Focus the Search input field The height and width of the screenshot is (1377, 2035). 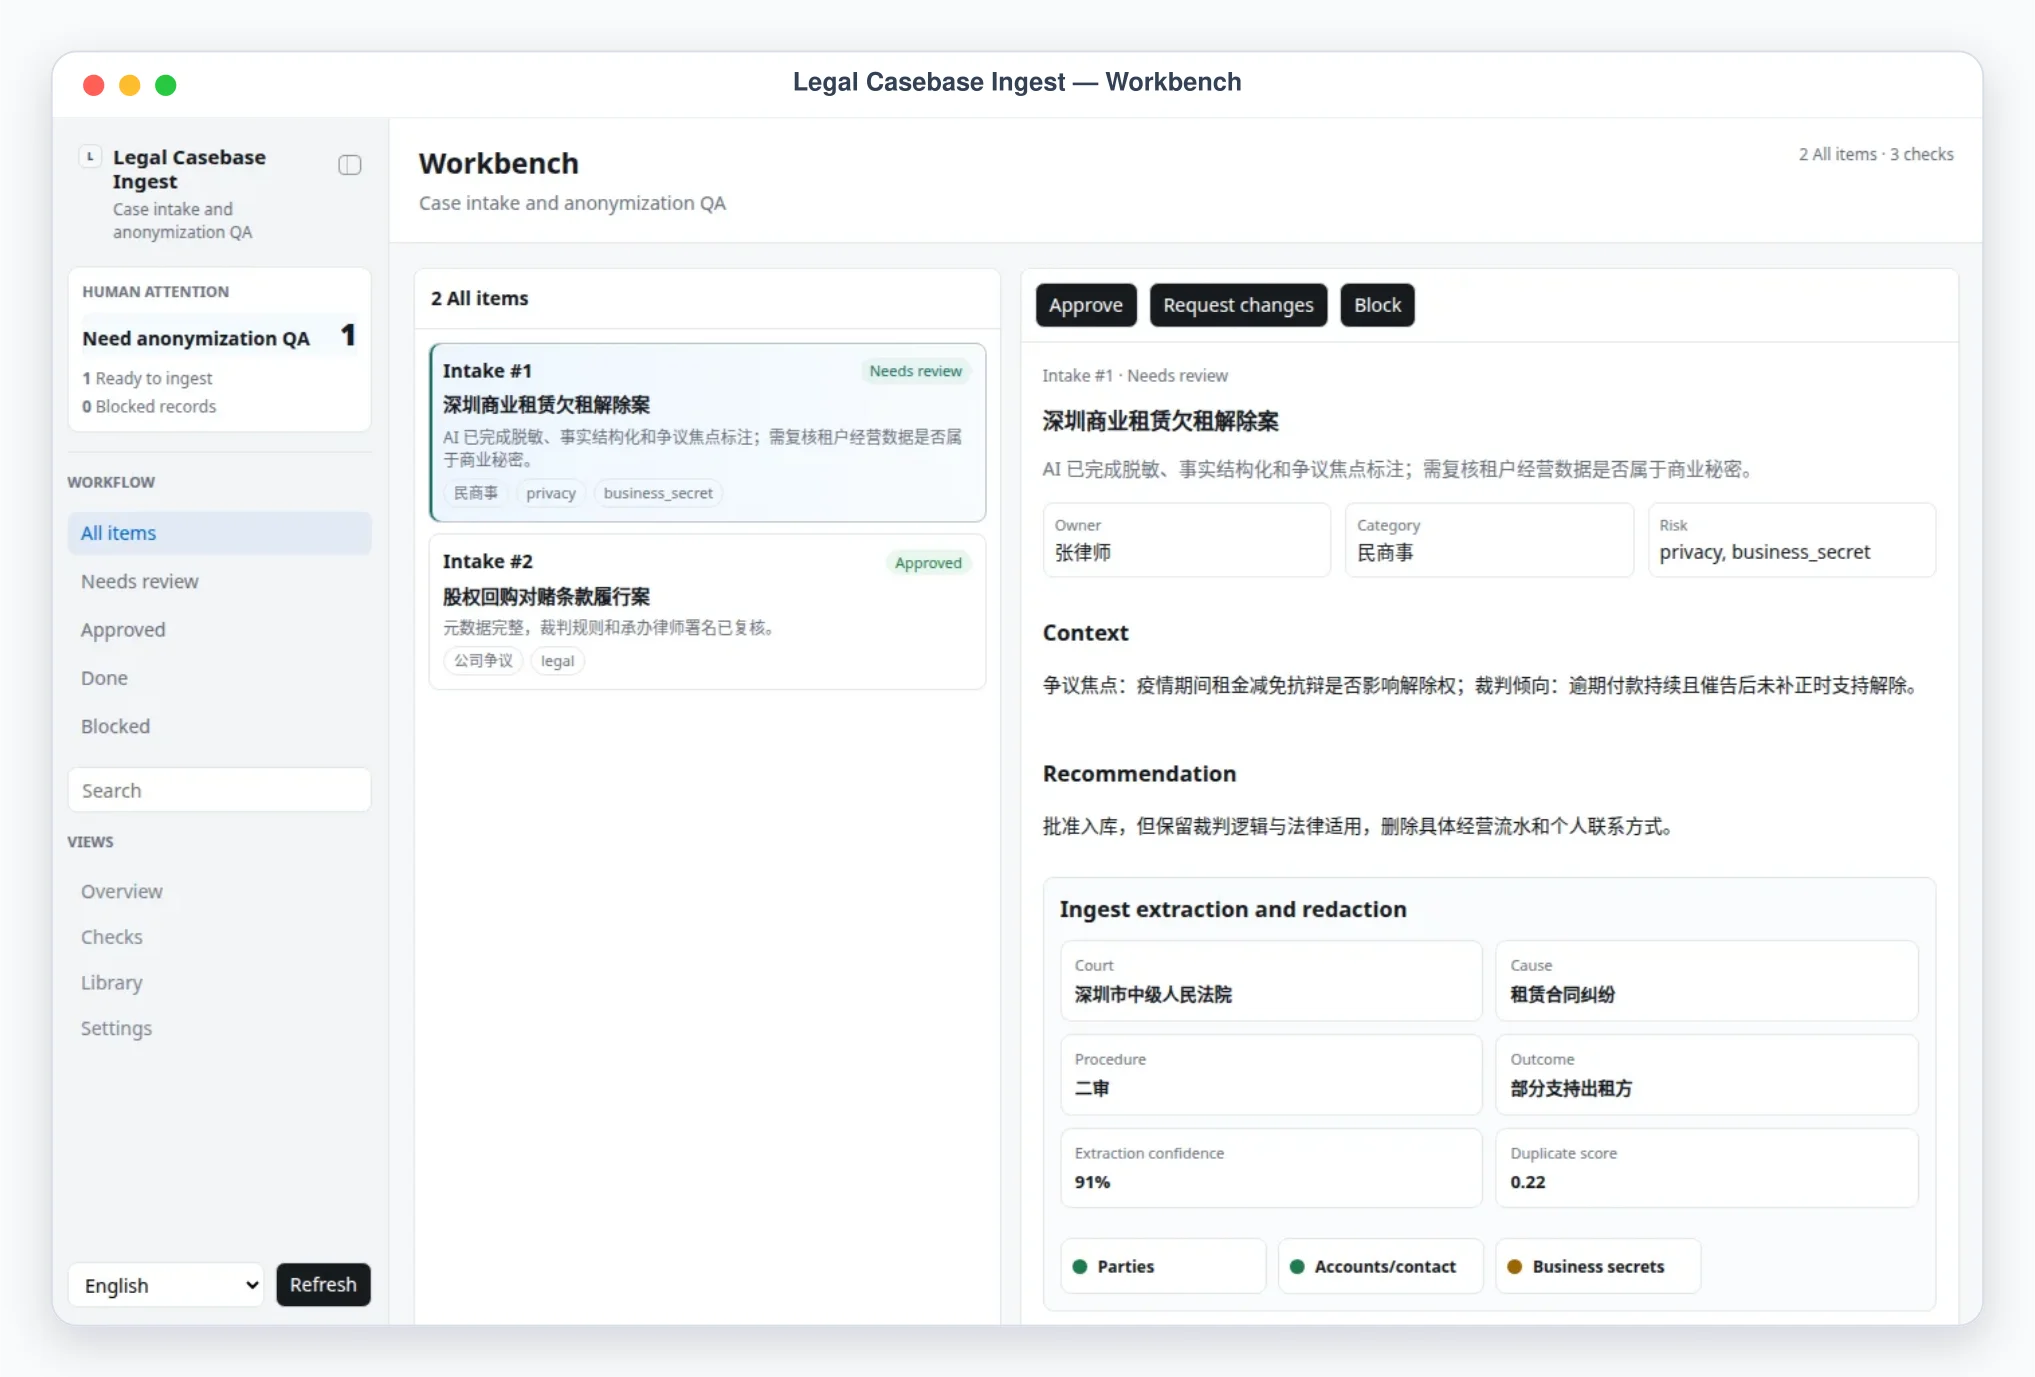[x=219, y=790]
